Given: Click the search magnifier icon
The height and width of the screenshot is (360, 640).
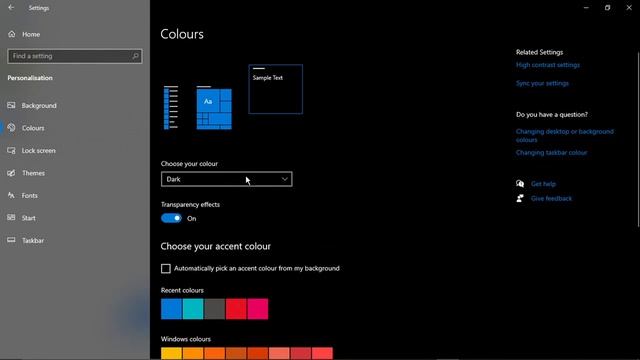Looking at the screenshot, I should coord(136,56).
